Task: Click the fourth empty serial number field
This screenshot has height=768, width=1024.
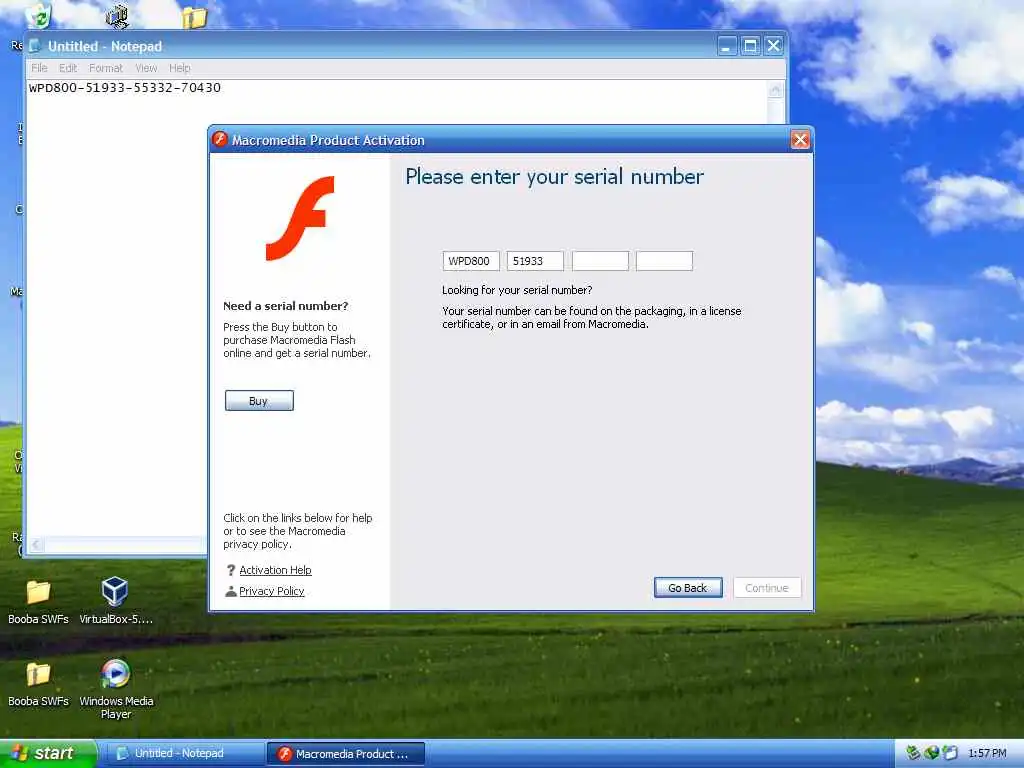Action: pyautogui.click(x=664, y=261)
